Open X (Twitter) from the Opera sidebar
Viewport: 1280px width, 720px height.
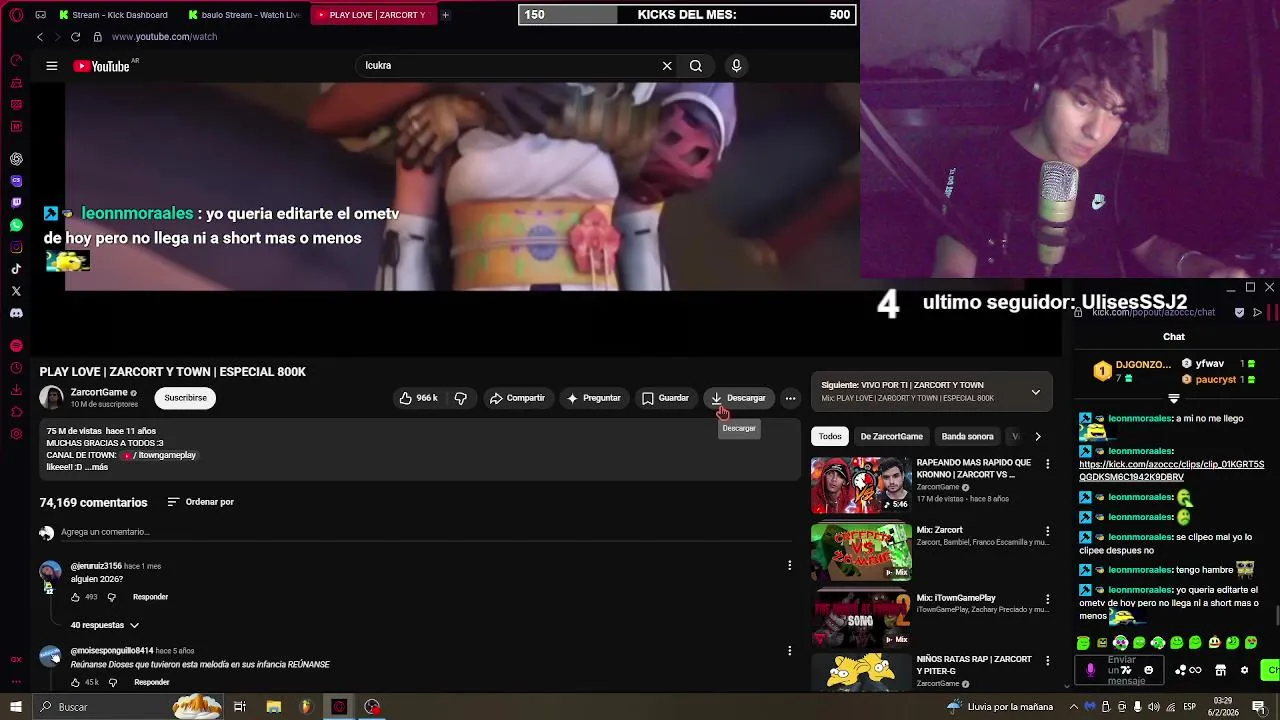click(16, 291)
